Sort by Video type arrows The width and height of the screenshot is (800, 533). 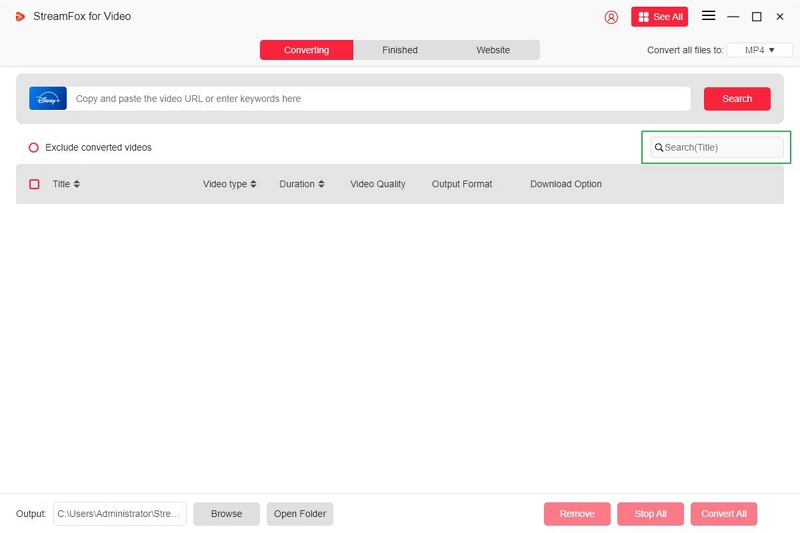point(253,184)
